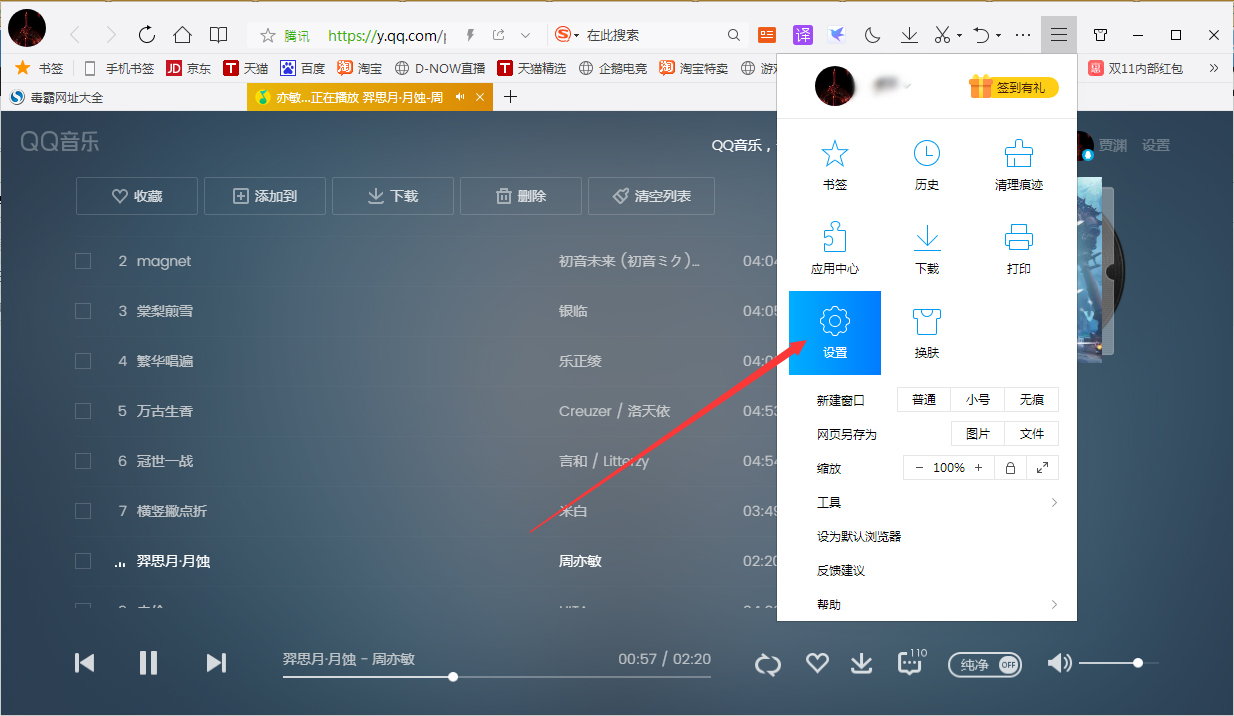Click the 清理痕迹 (Clear traces) icon
This screenshot has height=716, width=1234.
[x=1018, y=163]
